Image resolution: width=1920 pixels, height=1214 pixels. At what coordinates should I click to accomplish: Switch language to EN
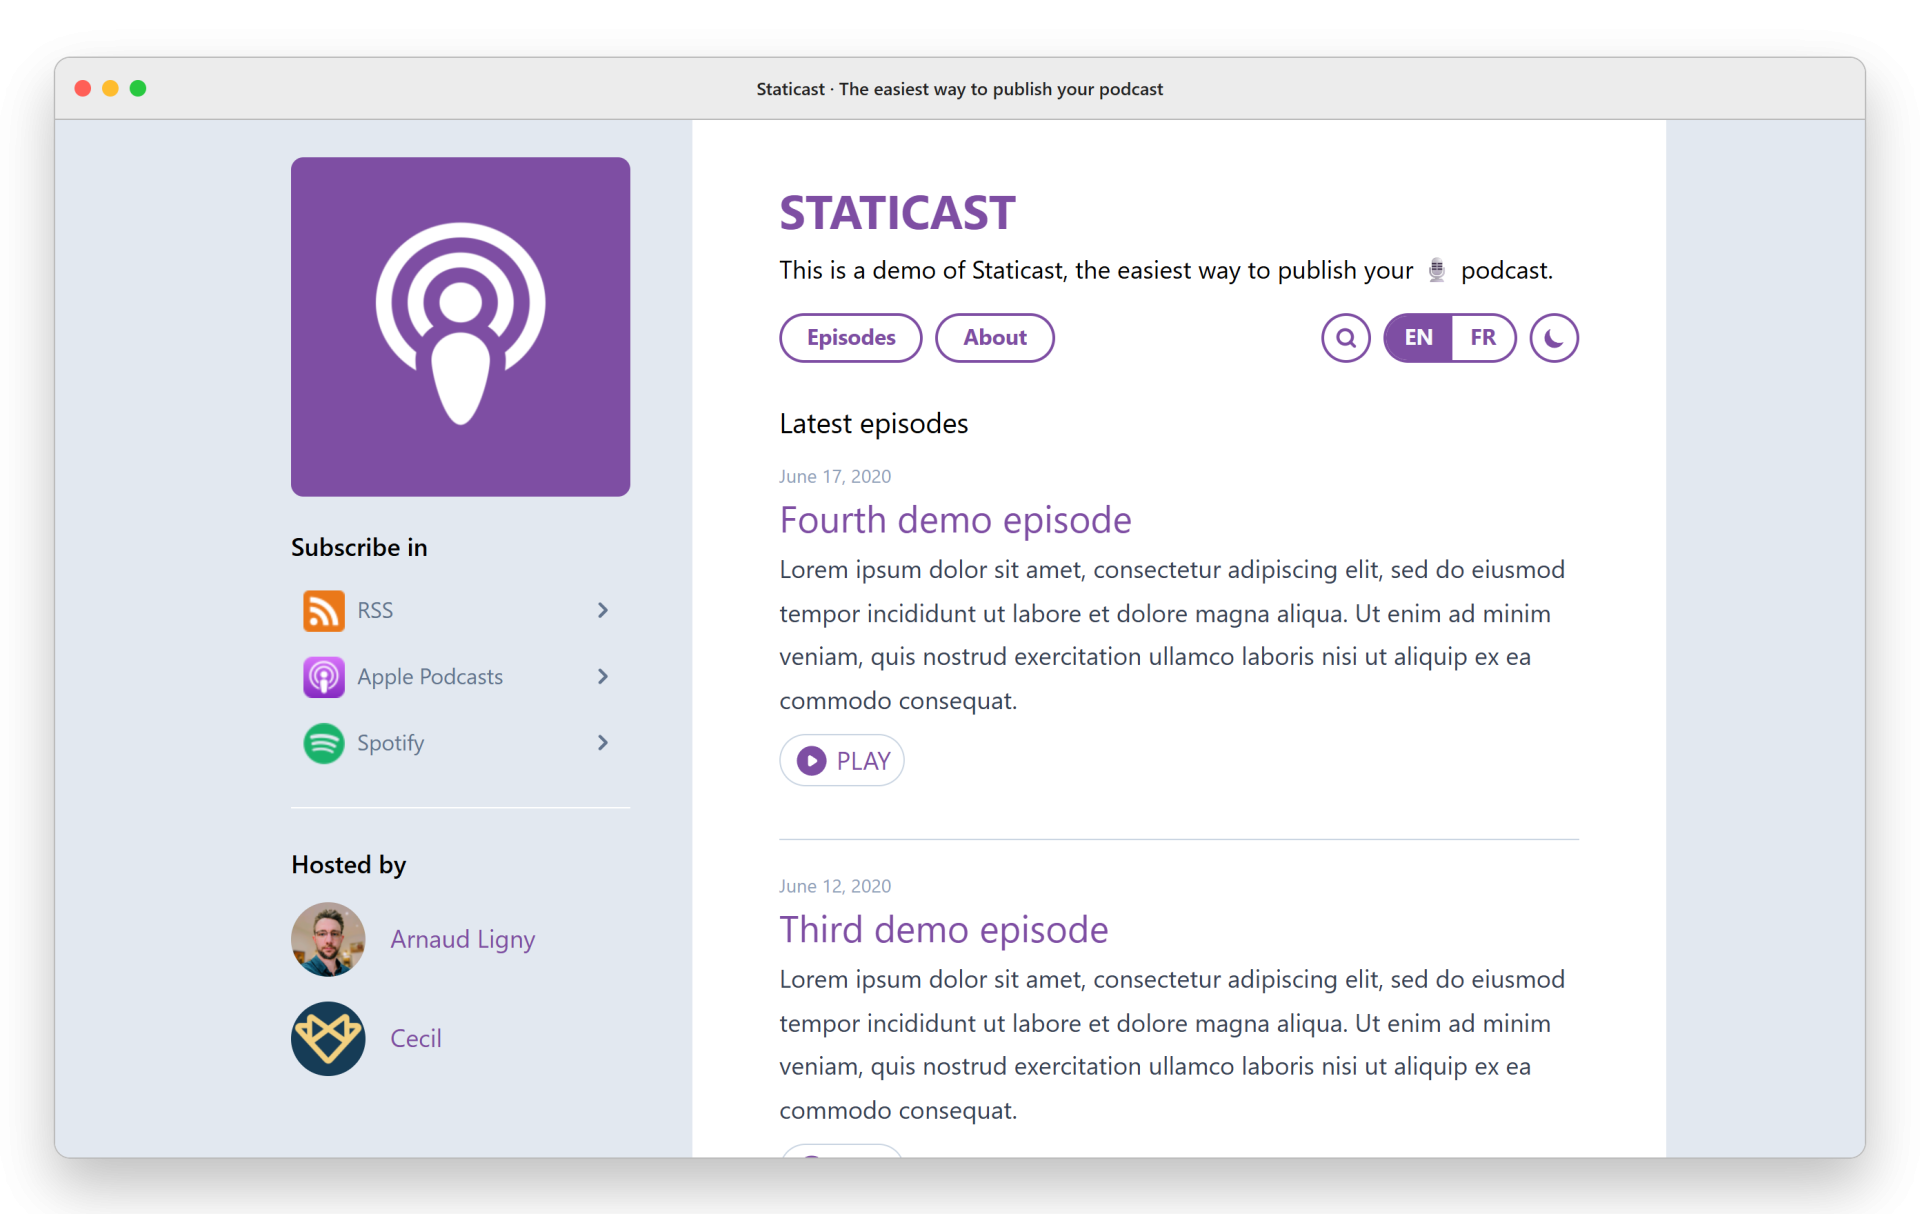coord(1417,338)
